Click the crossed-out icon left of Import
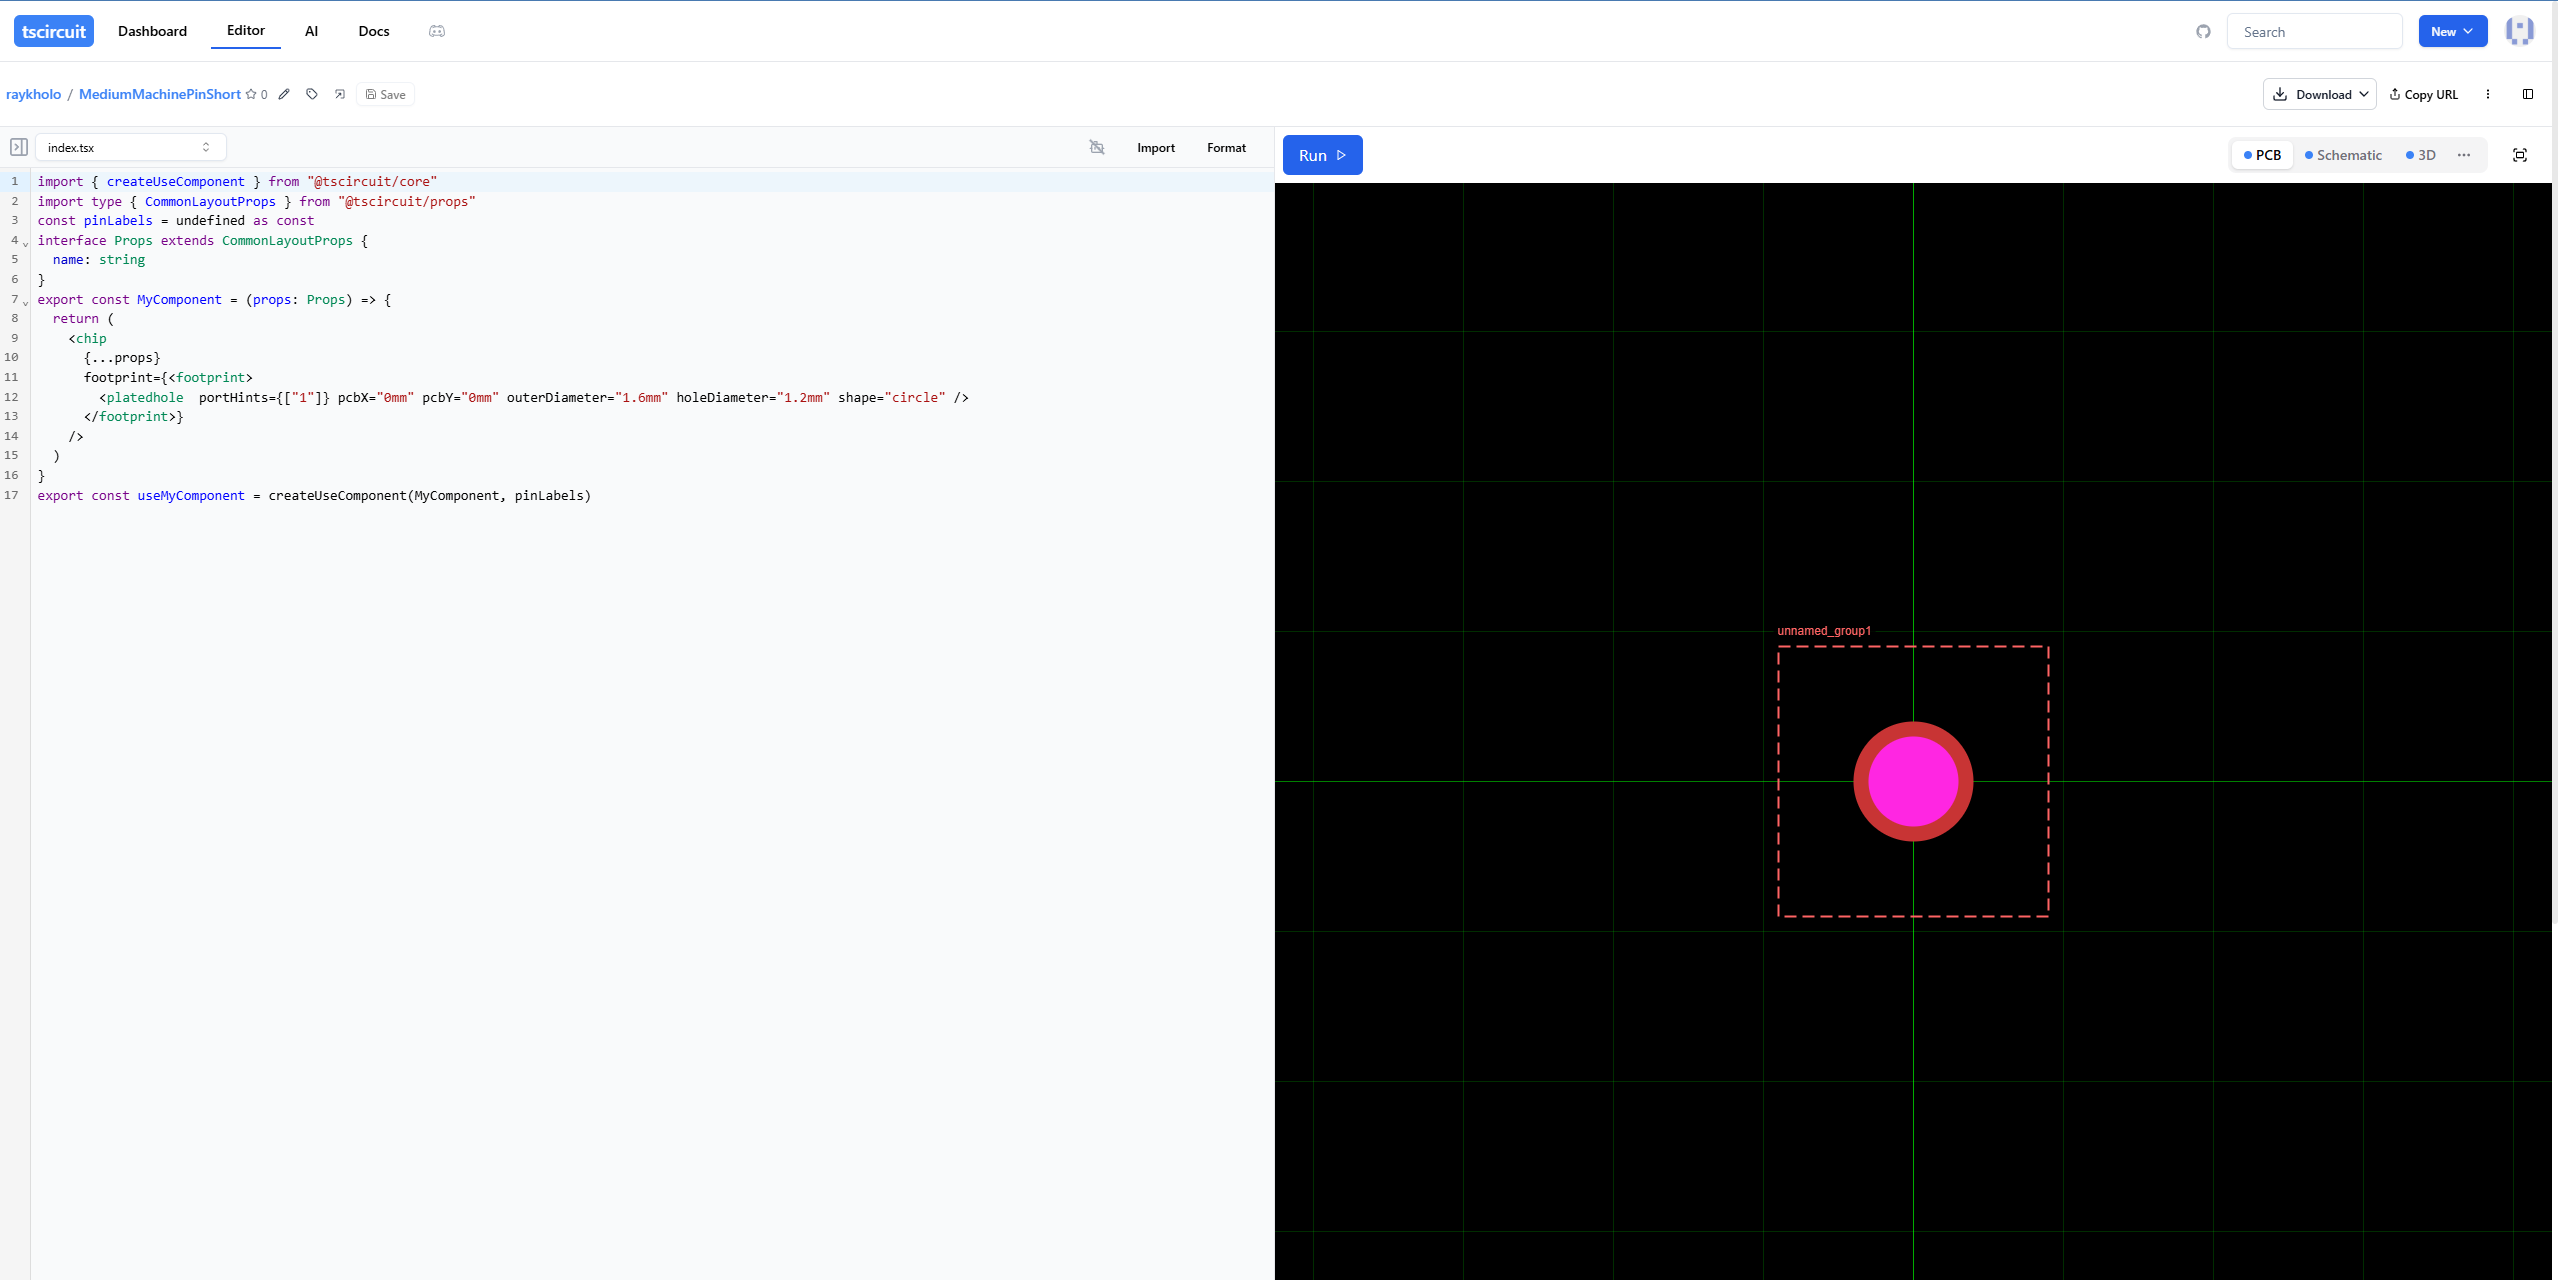Image resolution: width=2558 pixels, height=1280 pixels. 1096,147
